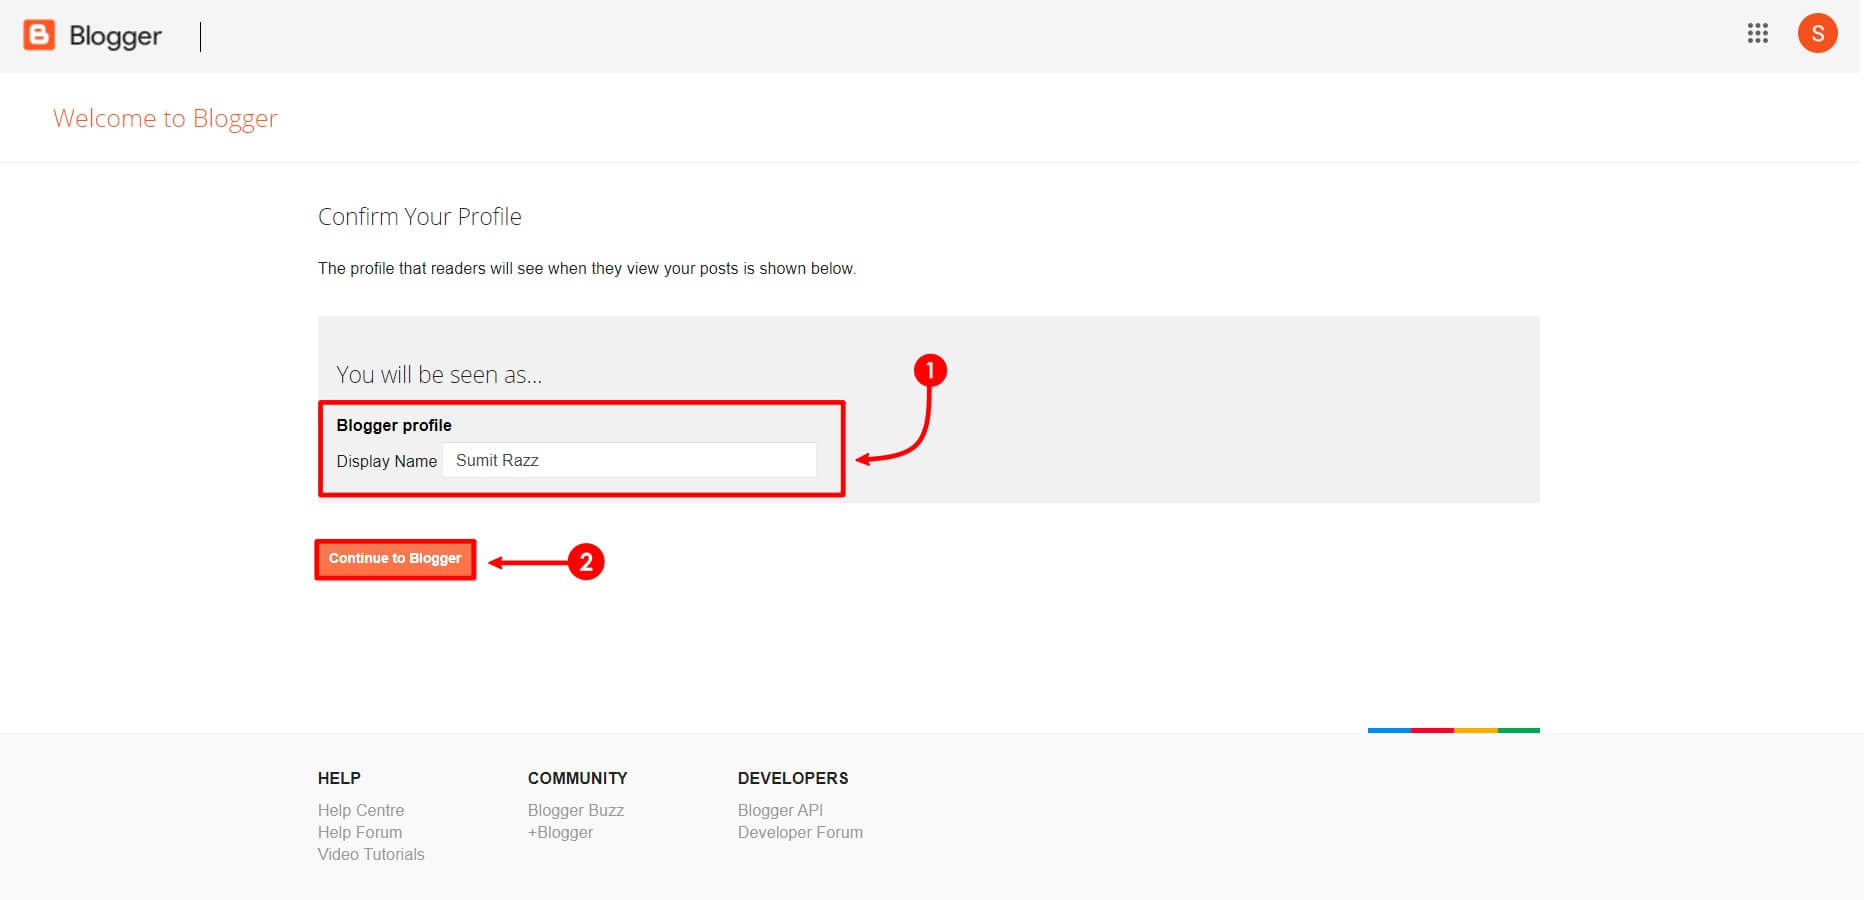Open the Help Forum link
Image resolution: width=1864 pixels, height=900 pixels.
(360, 832)
